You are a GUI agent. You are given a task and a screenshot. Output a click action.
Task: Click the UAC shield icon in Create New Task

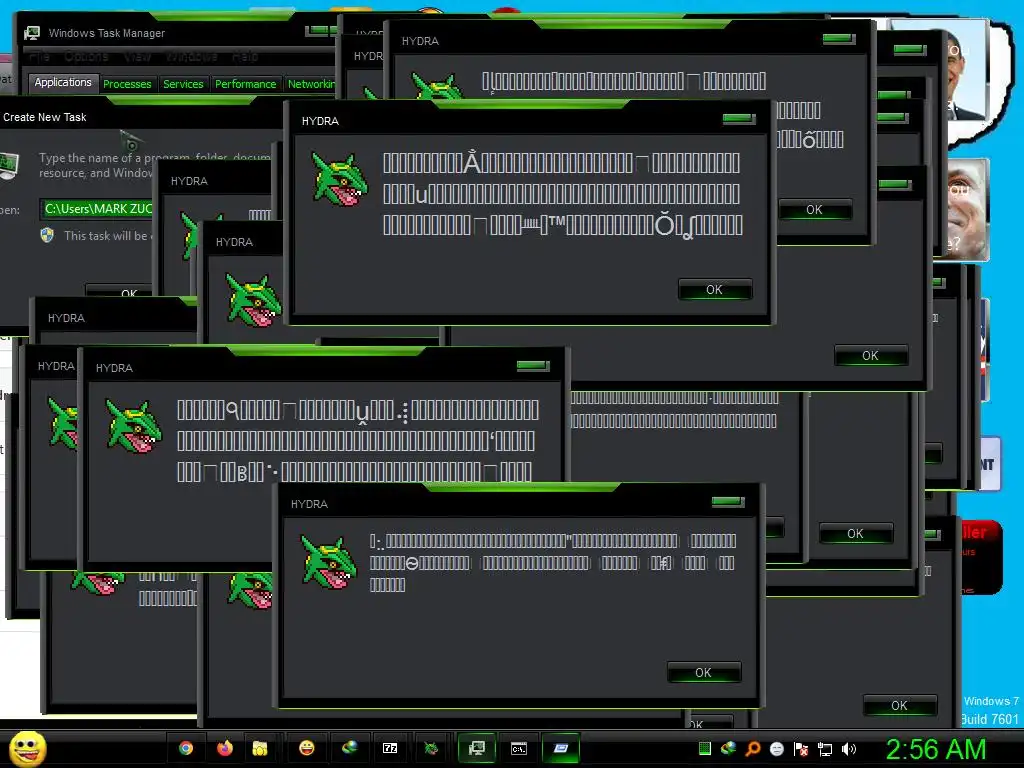coord(47,235)
